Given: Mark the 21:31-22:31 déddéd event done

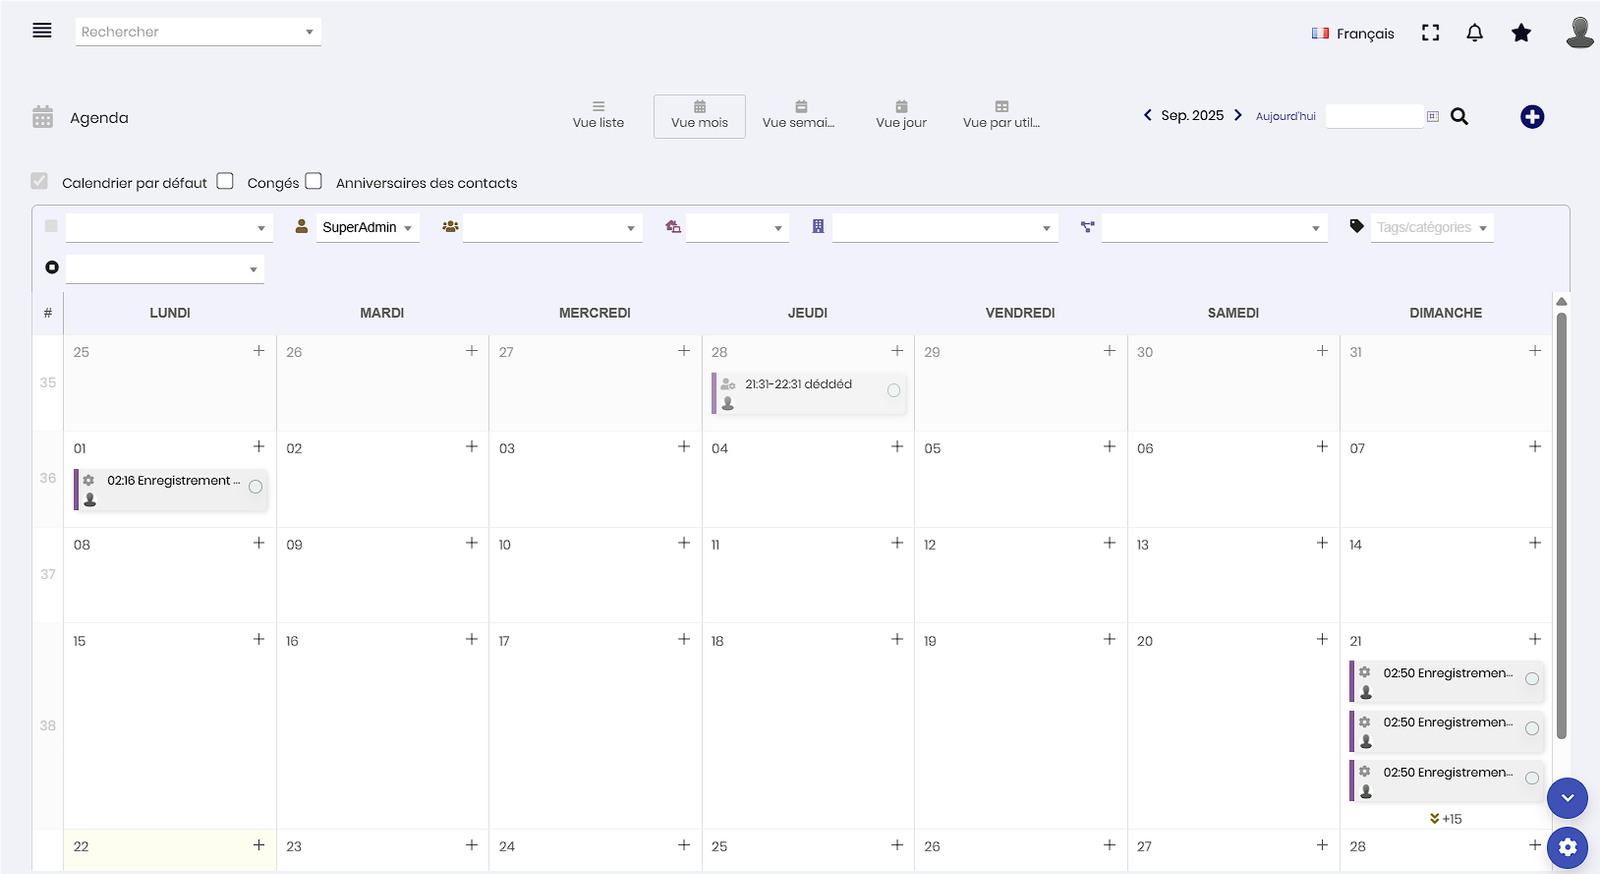Looking at the screenshot, I should (893, 391).
